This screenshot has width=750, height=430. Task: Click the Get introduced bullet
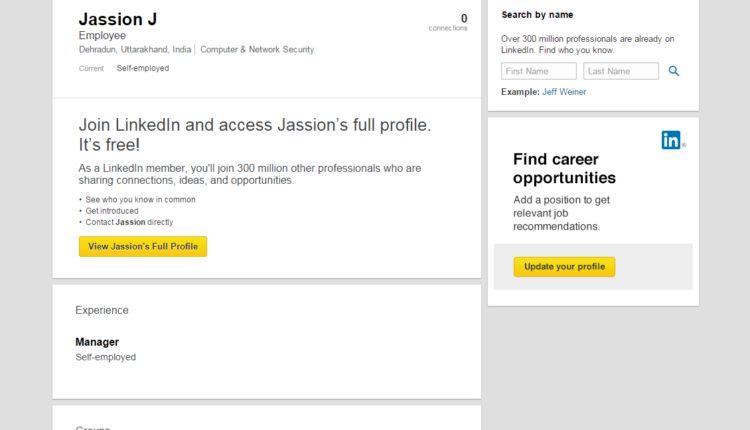click(112, 211)
